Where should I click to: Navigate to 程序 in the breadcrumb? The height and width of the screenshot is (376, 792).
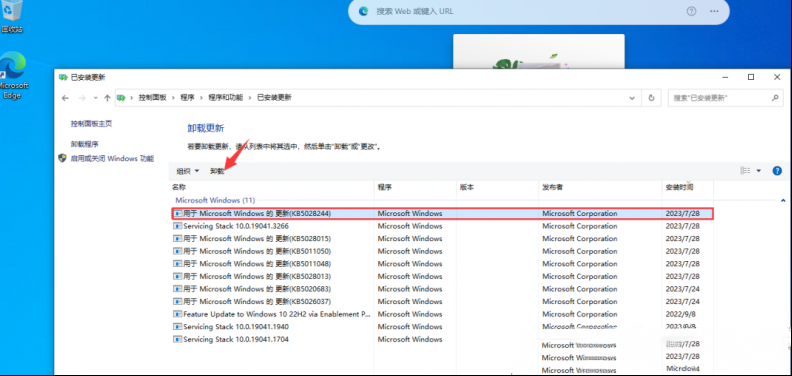[187, 98]
